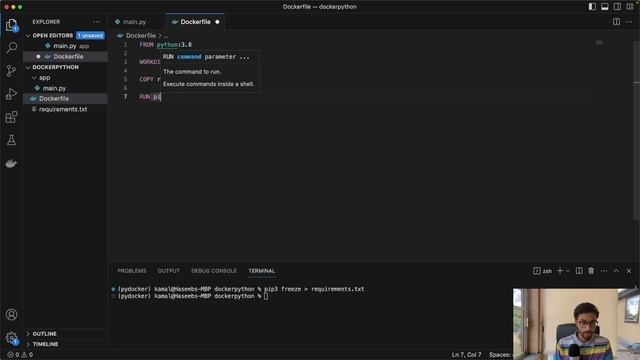The width and height of the screenshot is (640, 360).
Task: Click the COPY instruction on line 5
Action: pos(147,79)
